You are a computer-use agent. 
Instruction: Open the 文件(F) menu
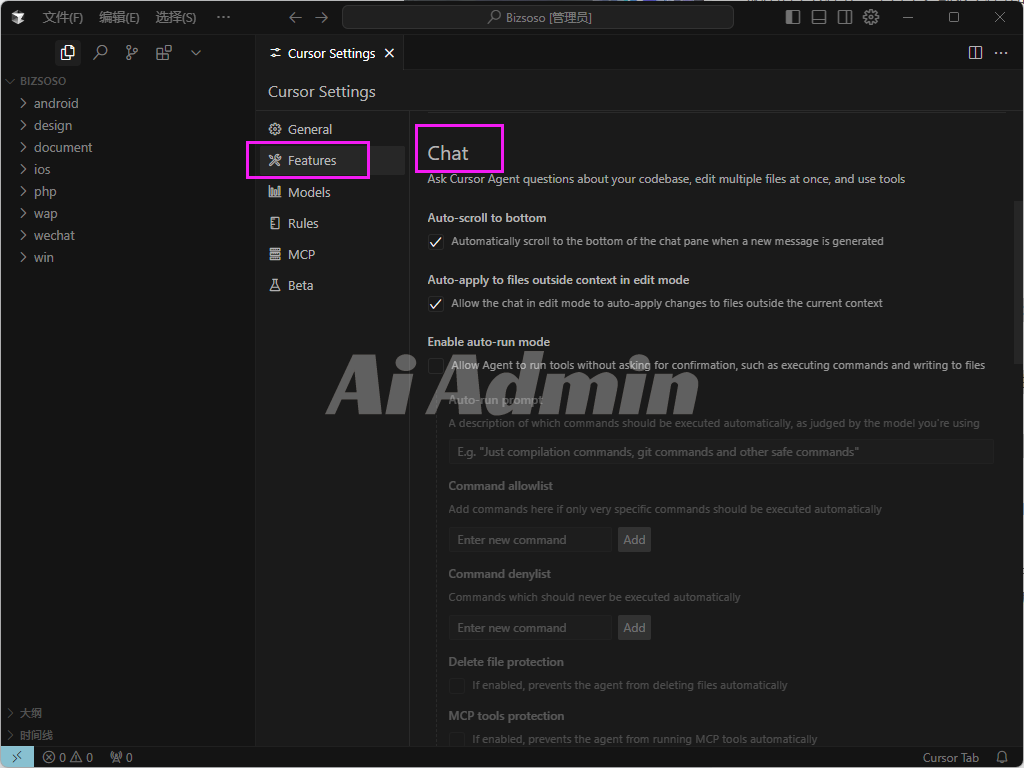click(63, 18)
